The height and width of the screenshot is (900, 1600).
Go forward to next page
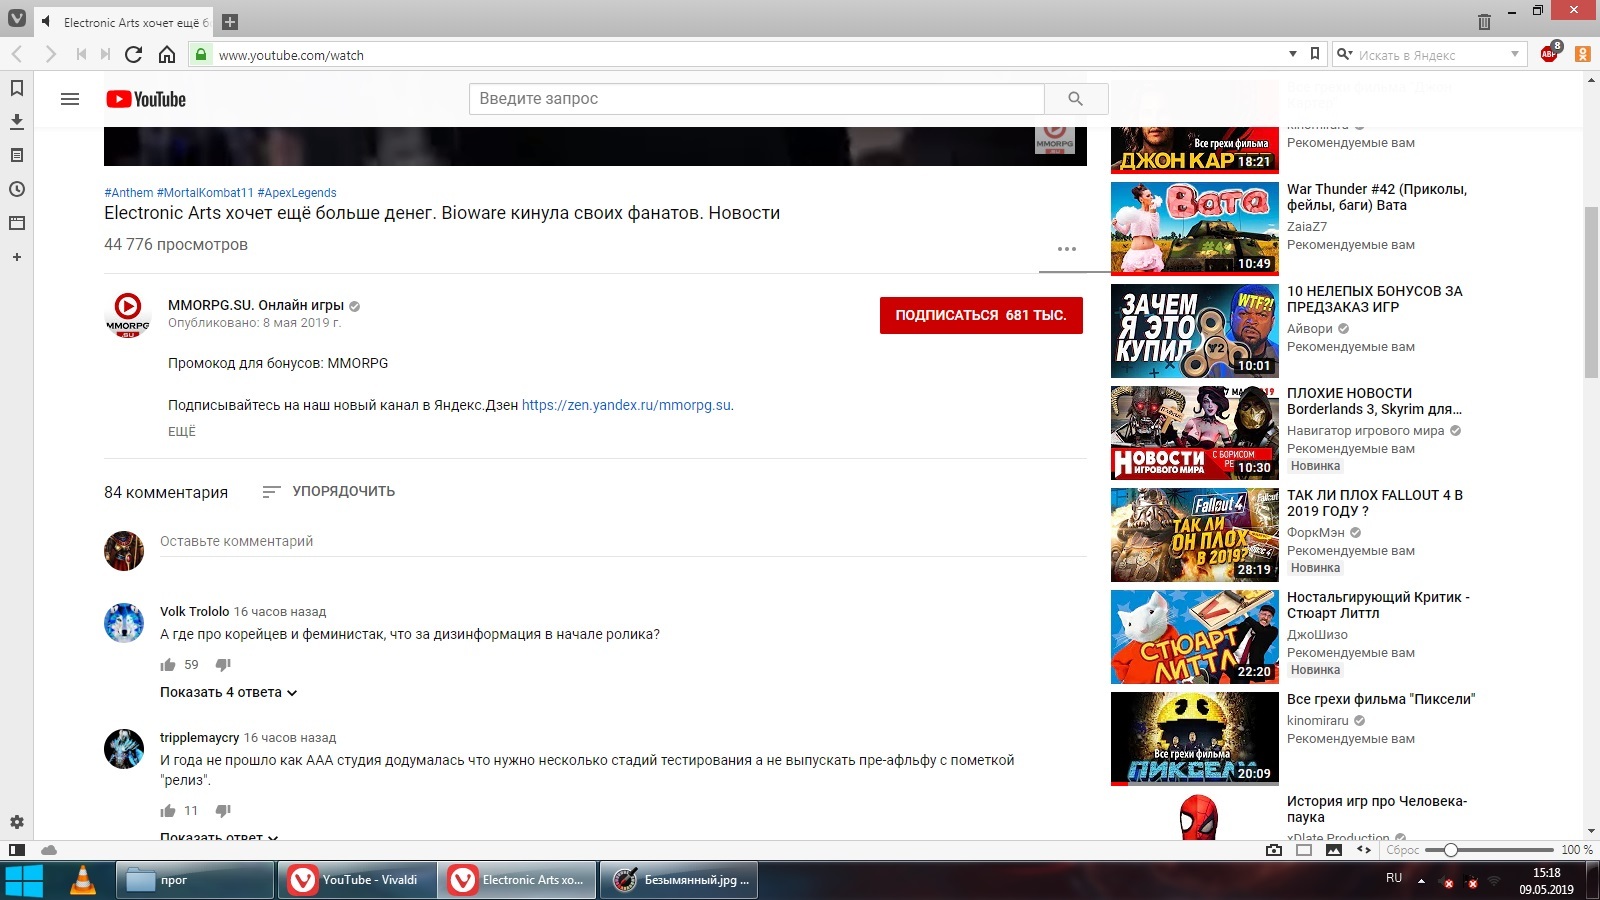tap(50, 54)
